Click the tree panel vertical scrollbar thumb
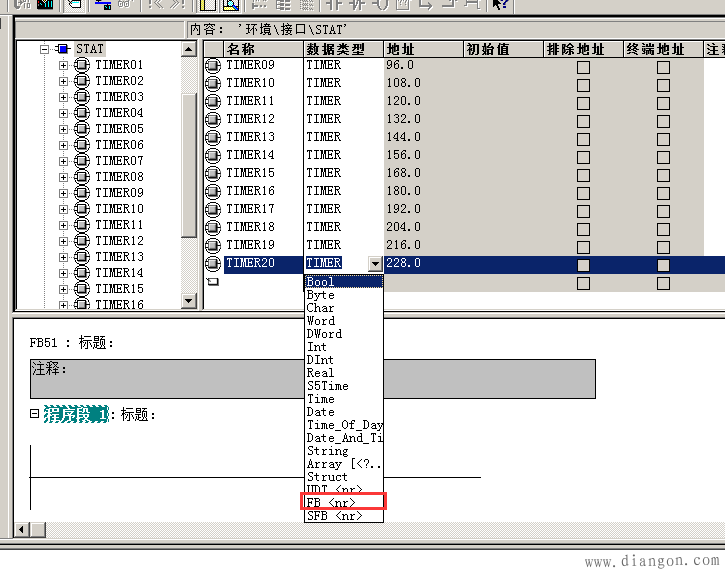The image size is (725, 575). (x=189, y=165)
